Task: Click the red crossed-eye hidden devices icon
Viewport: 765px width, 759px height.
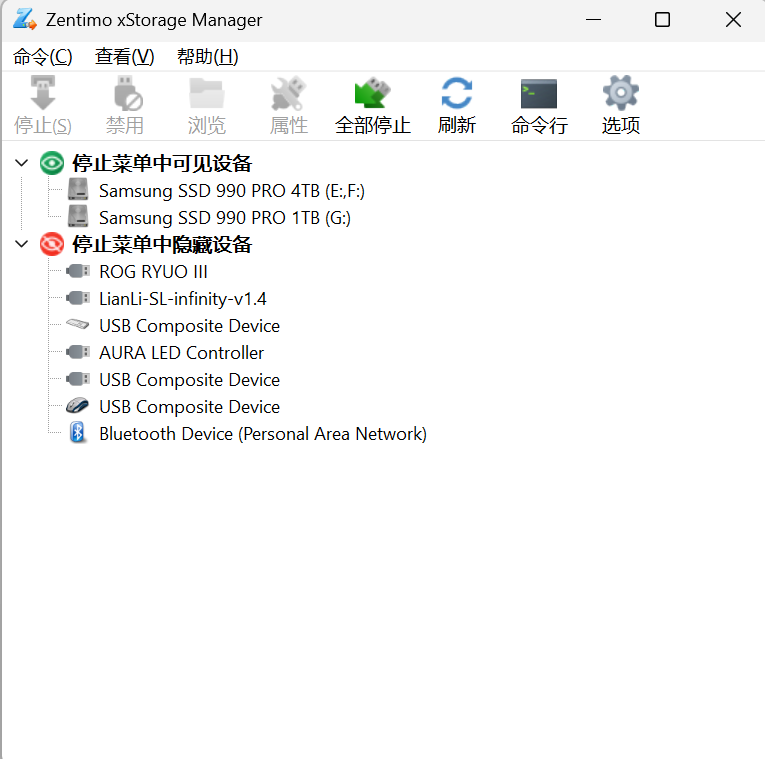Action: point(52,244)
